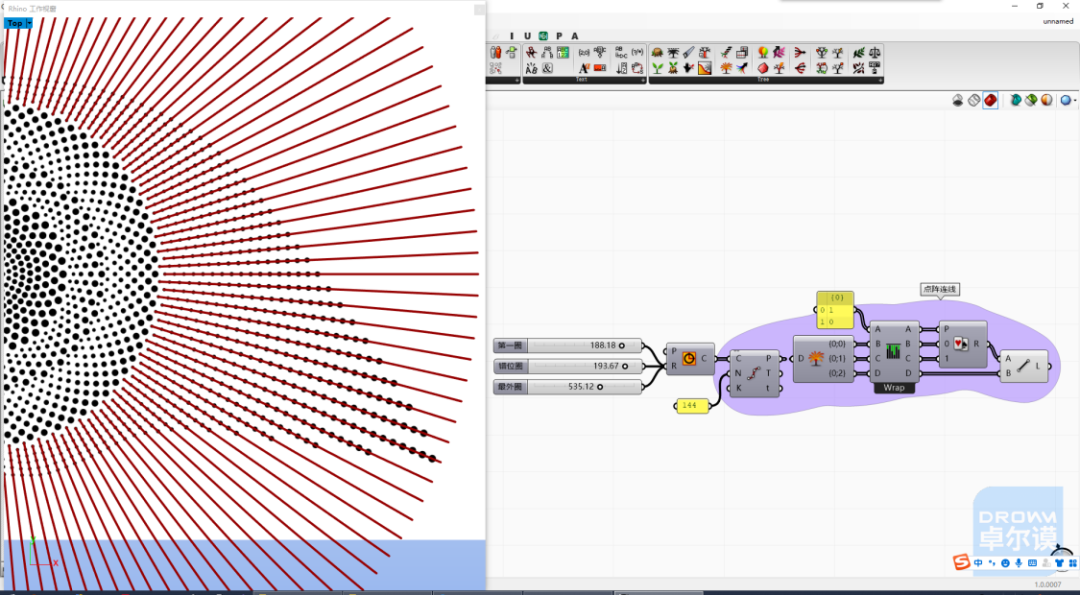Viewport: 1080px width, 595px height.
Task: Choose the balloons icon in Tree panel
Action: [763, 52]
